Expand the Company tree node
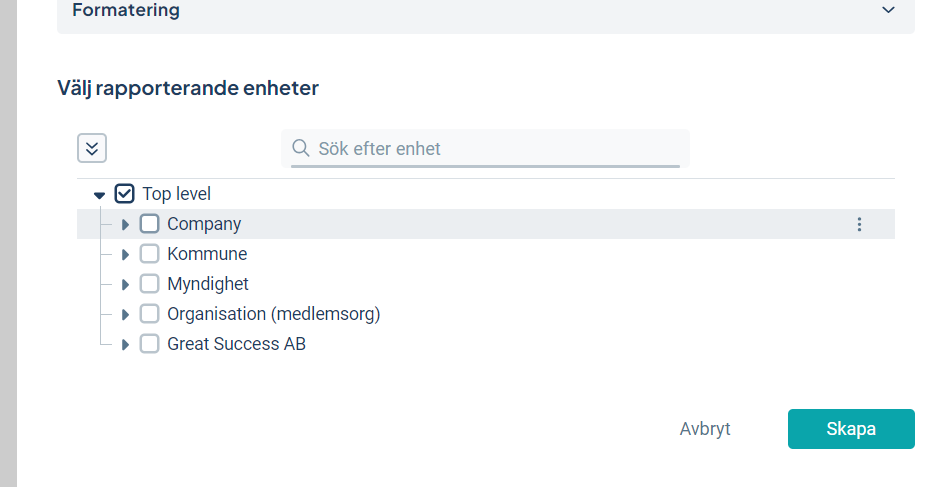The width and height of the screenshot is (952, 487). (x=125, y=225)
